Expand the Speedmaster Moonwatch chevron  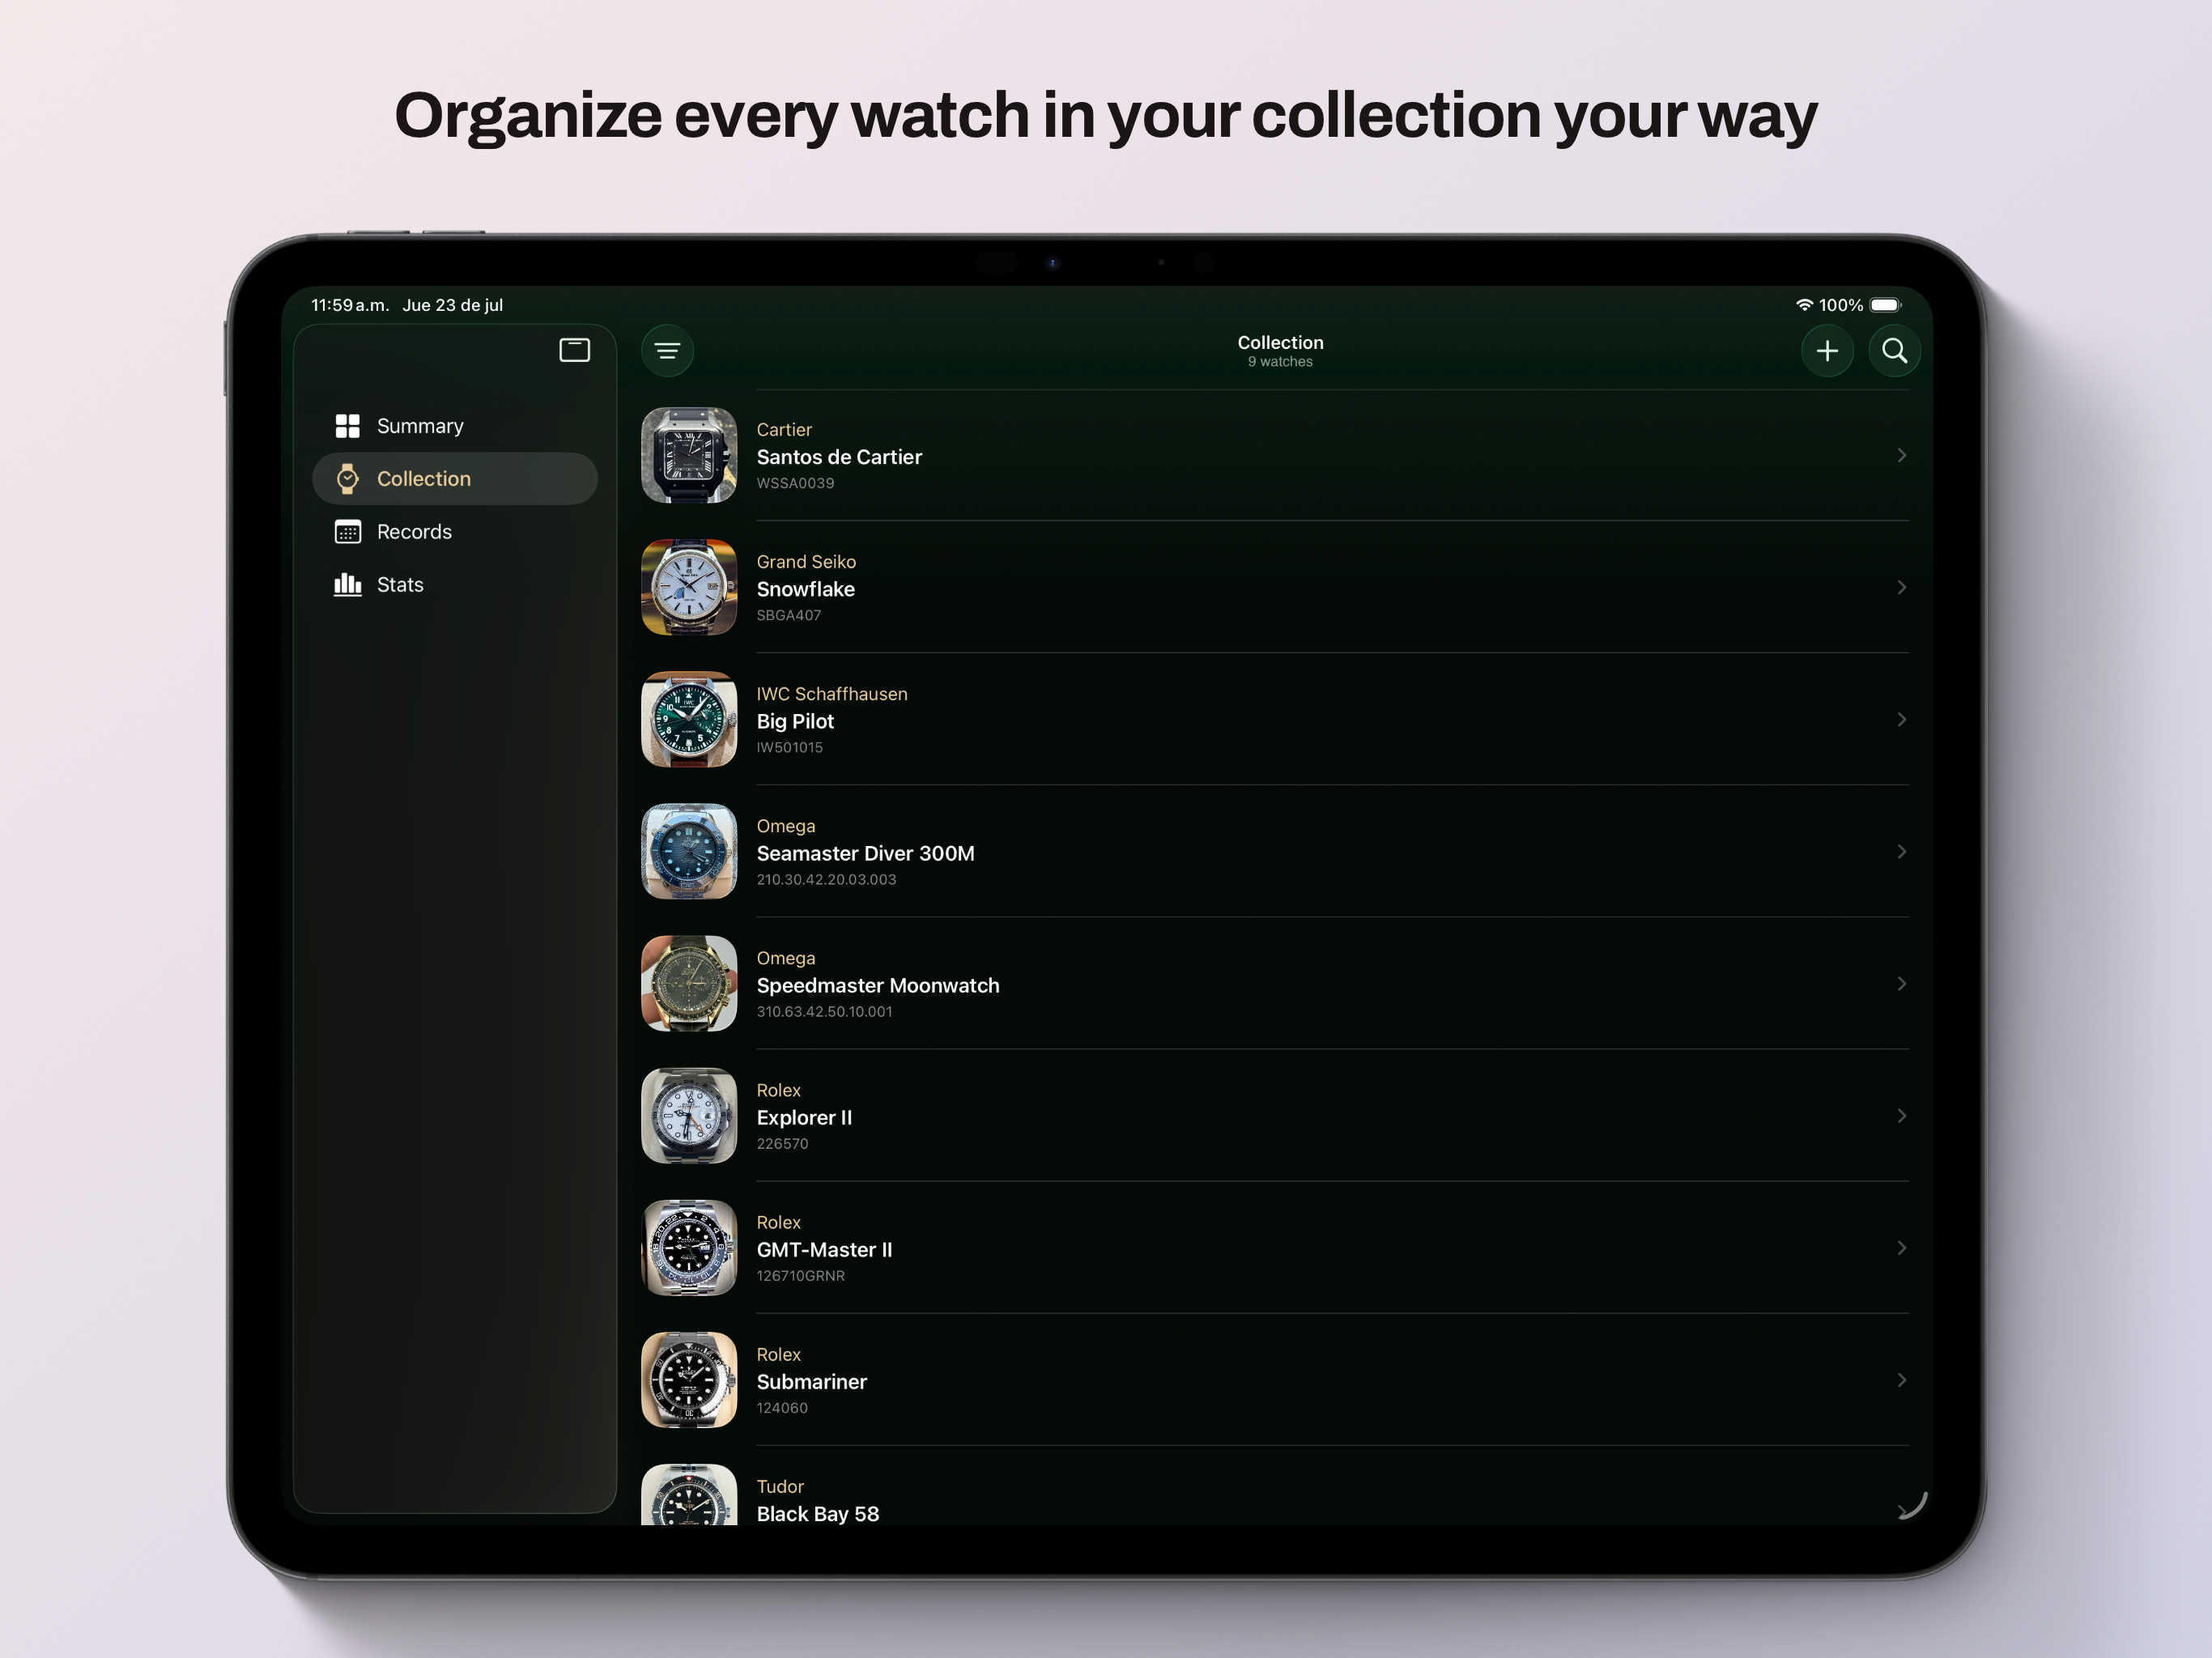(1901, 983)
